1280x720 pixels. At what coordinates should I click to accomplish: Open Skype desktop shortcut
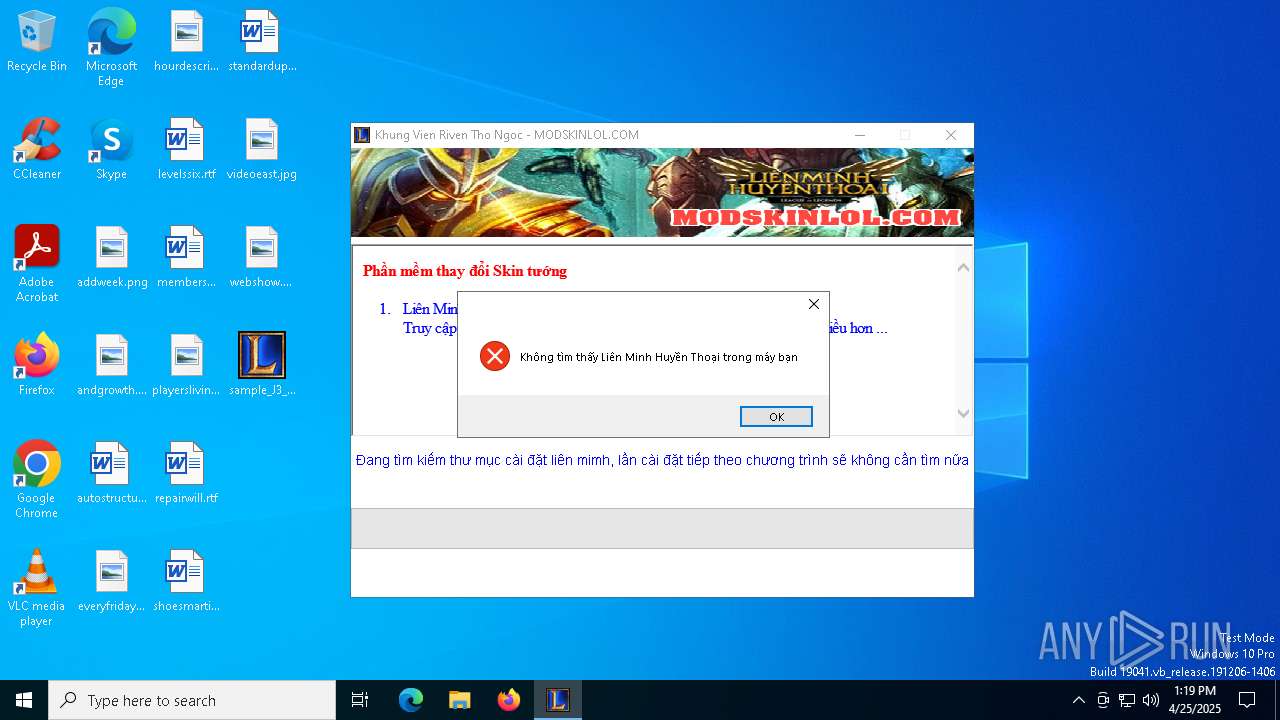pyautogui.click(x=111, y=150)
